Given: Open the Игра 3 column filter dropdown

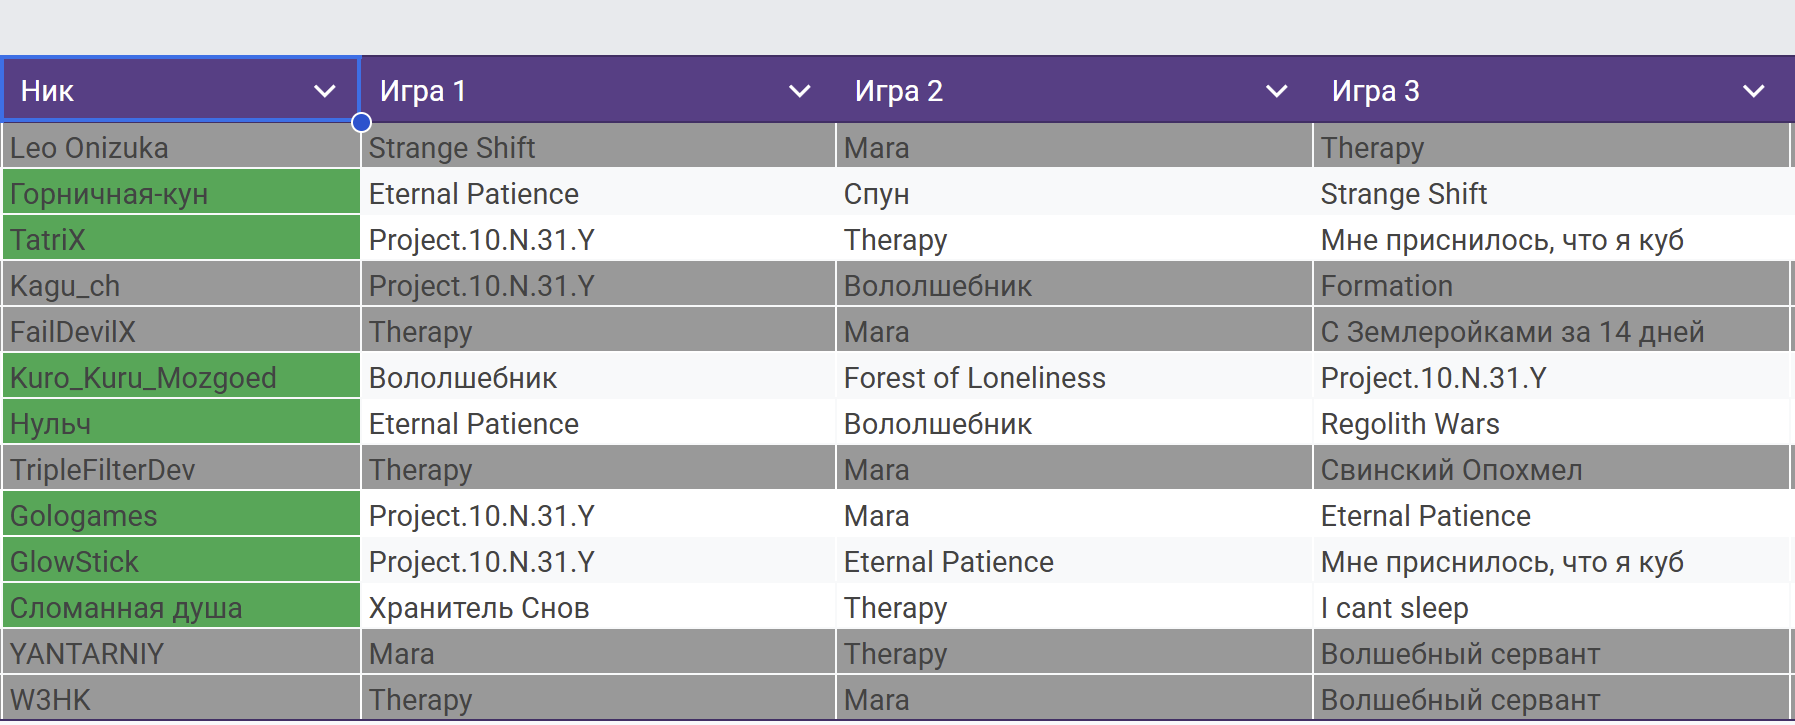Looking at the screenshot, I should (1753, 91).
